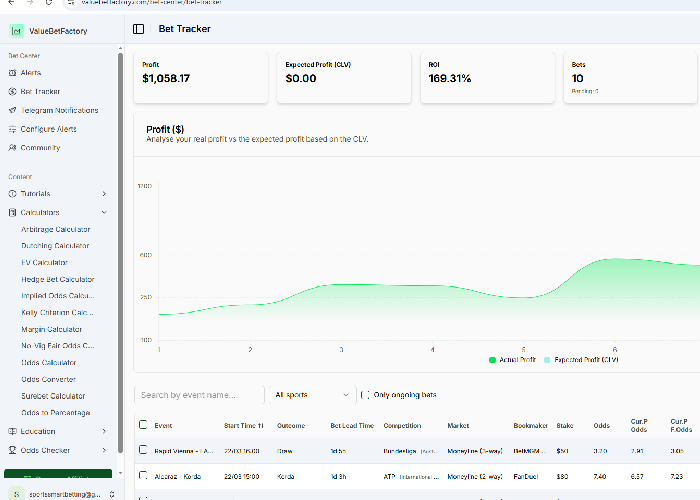Tick the Alcaraz - Korda row checkbox
Screen dimensions: 700x500
pos(143,475)
